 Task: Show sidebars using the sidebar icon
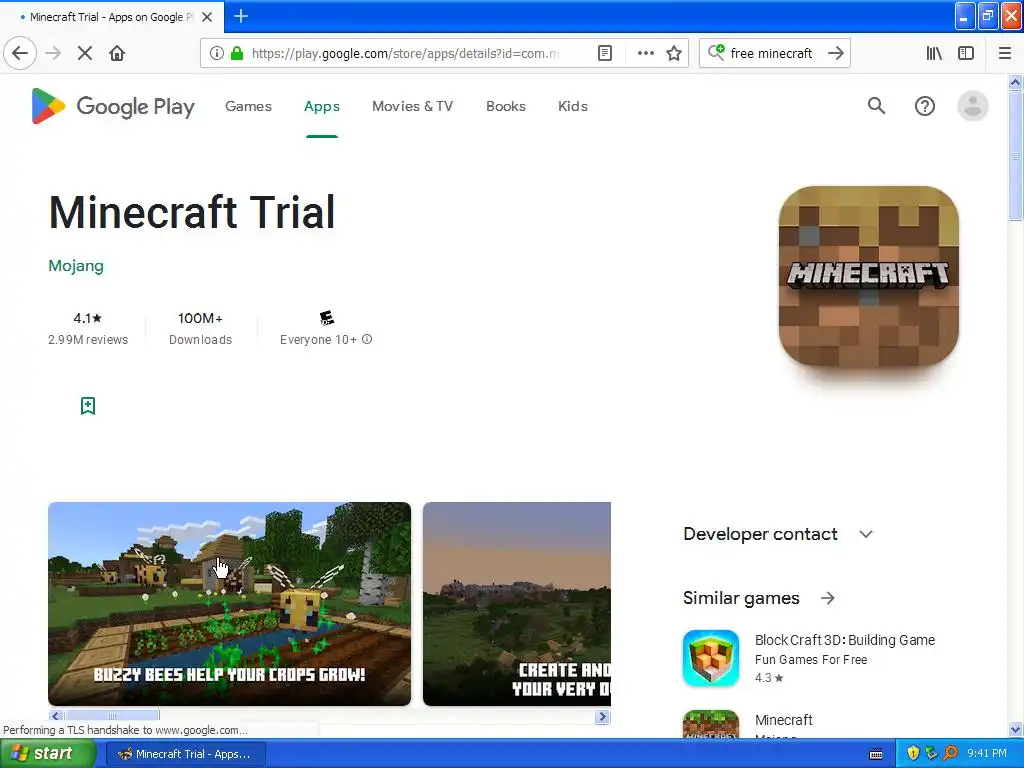pyautogui.click(x=966, y=53)
